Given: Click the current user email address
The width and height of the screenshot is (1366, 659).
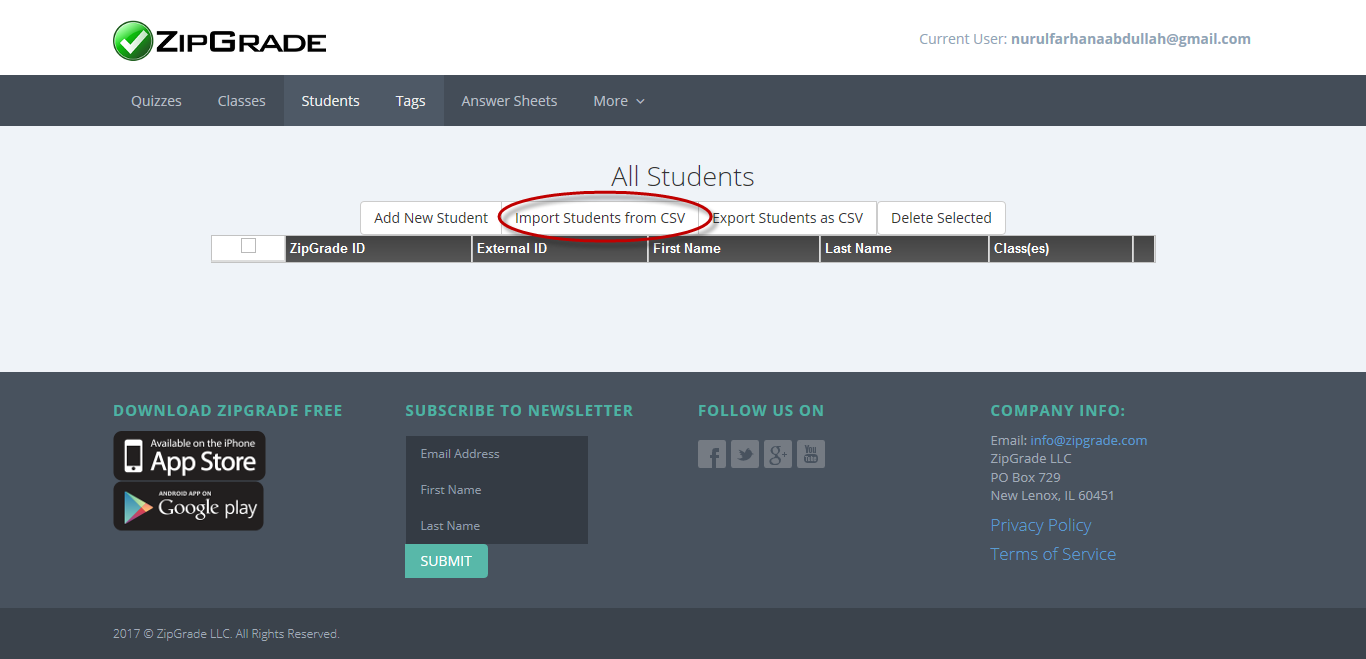Looking at the screenshot, I should (1131, 39).
